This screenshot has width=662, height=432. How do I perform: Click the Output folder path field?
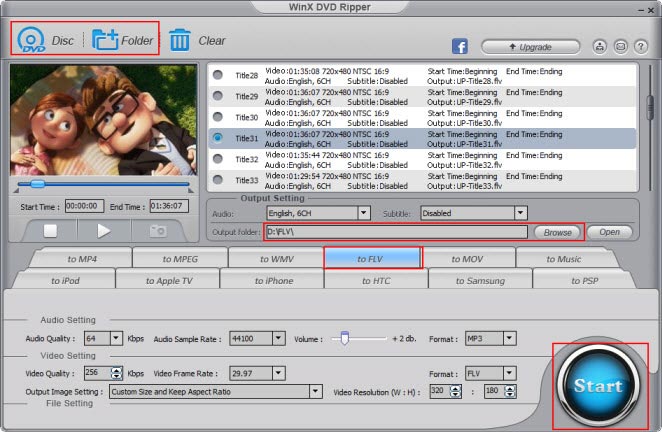396,232
